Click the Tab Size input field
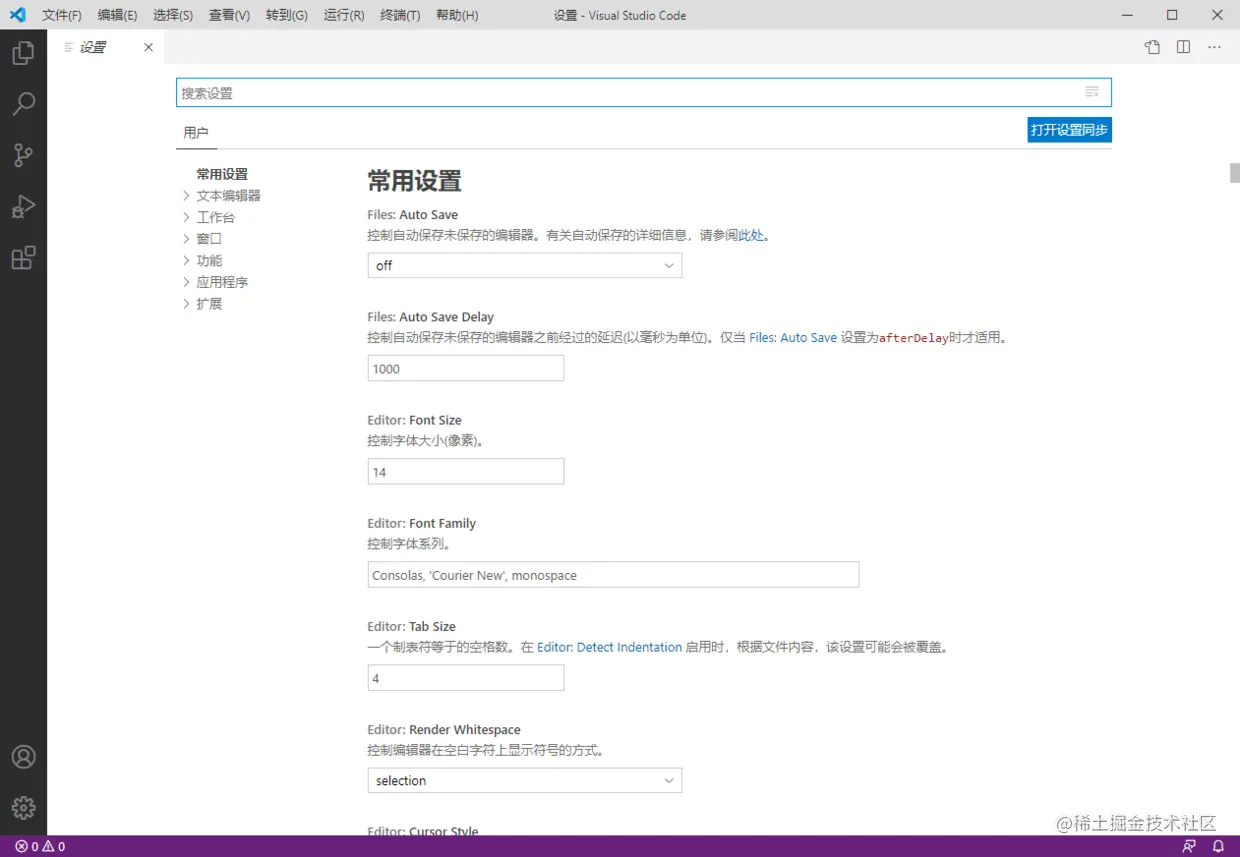Viewport: 1240px width, 857px height. pos(466,678)
